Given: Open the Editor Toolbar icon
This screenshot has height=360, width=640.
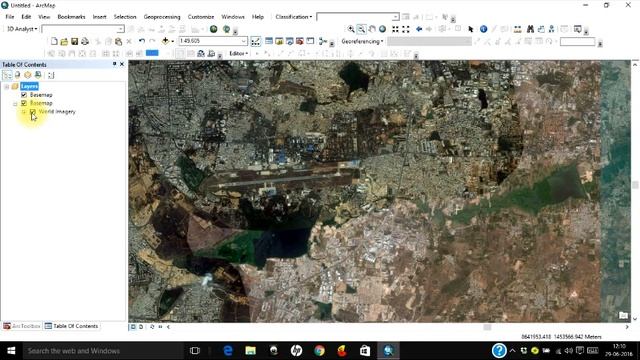Looking at the screenshot, I should click(x=256, y=41).
